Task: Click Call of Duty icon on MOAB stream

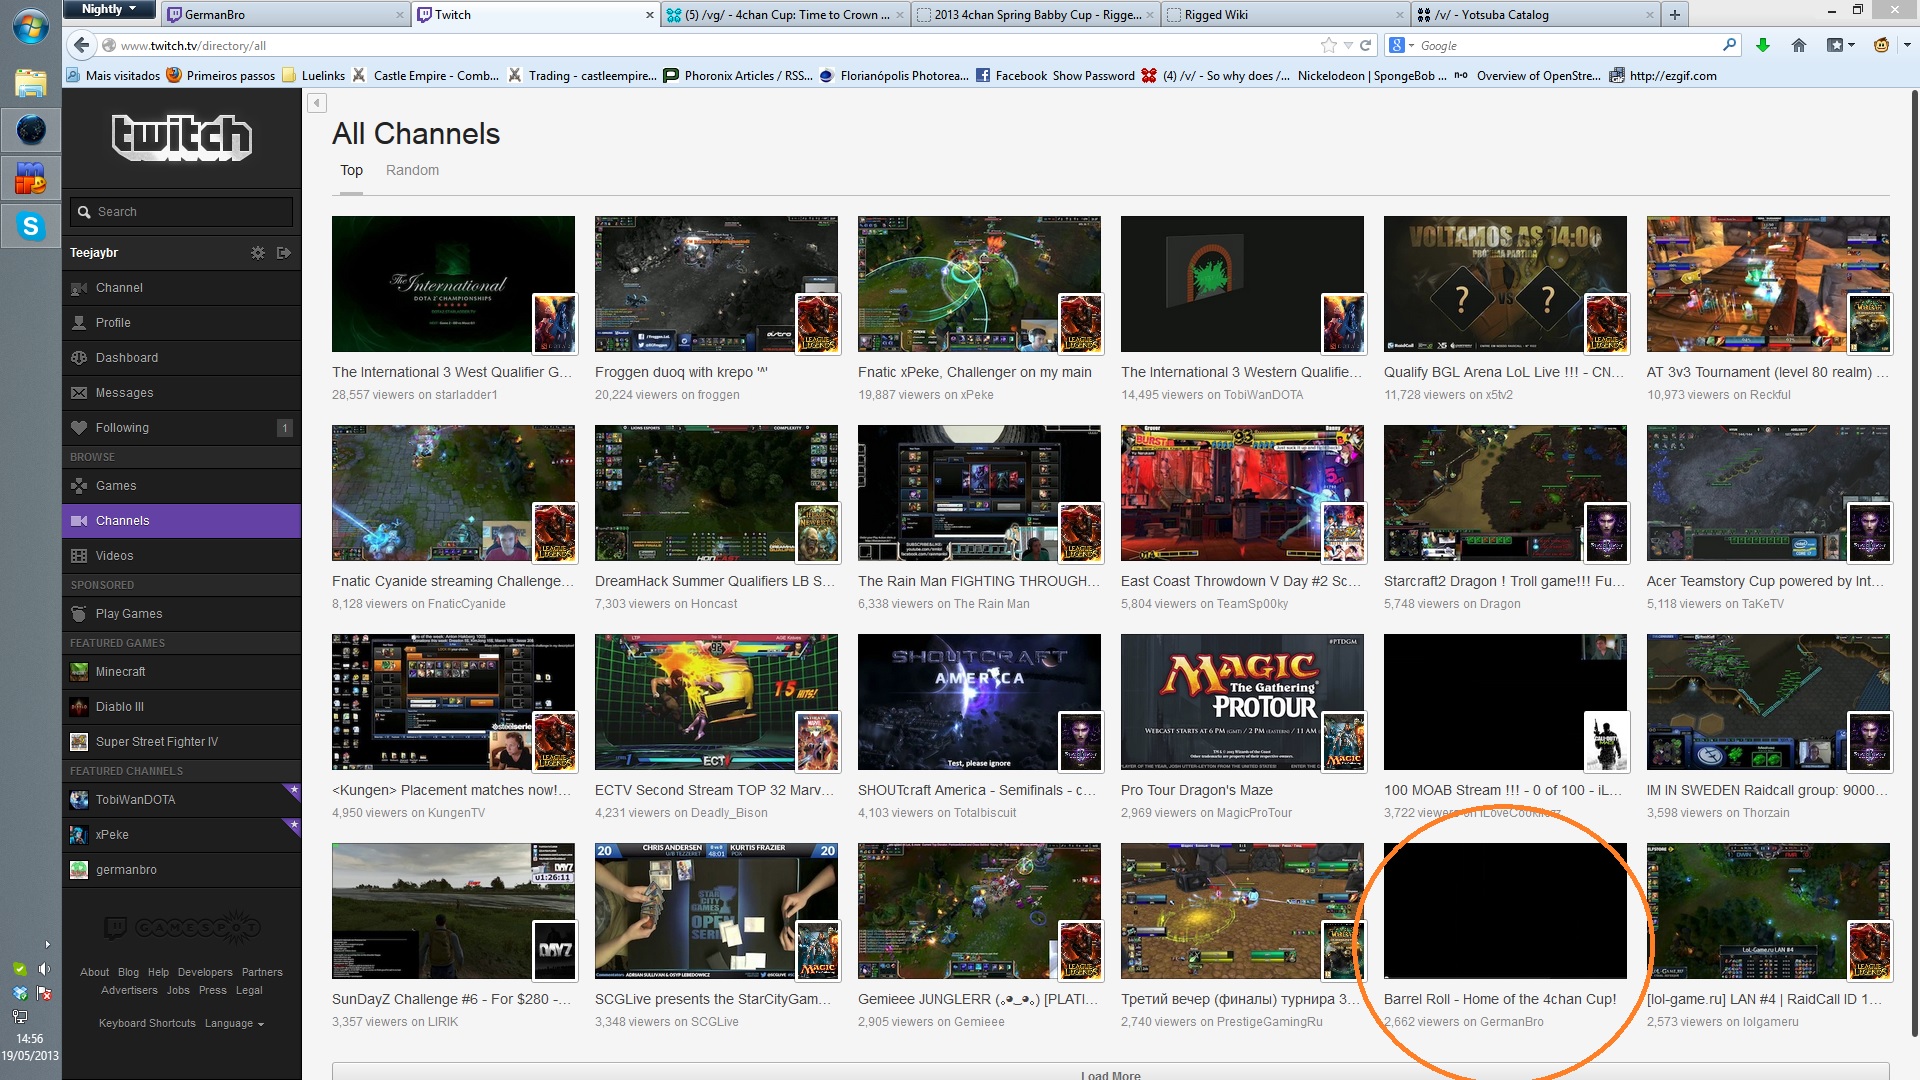Action: 1606,741
